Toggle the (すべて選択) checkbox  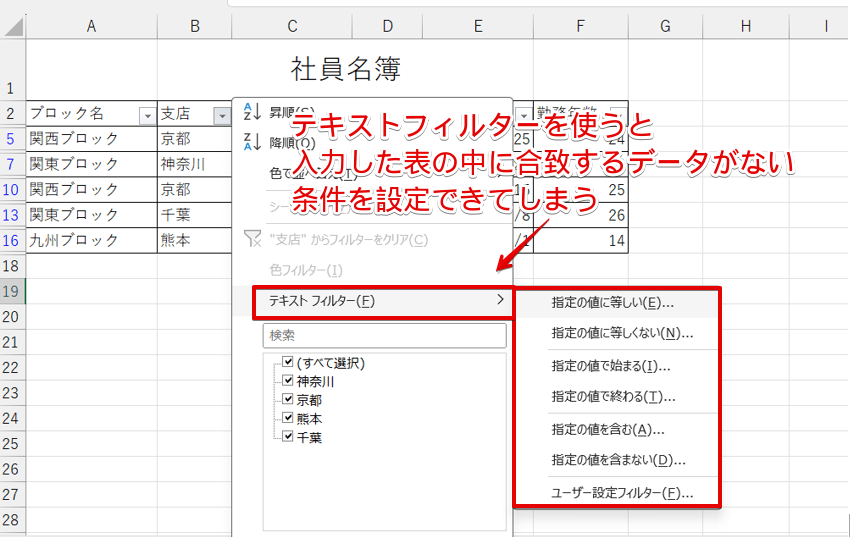[x=288, y=362]
